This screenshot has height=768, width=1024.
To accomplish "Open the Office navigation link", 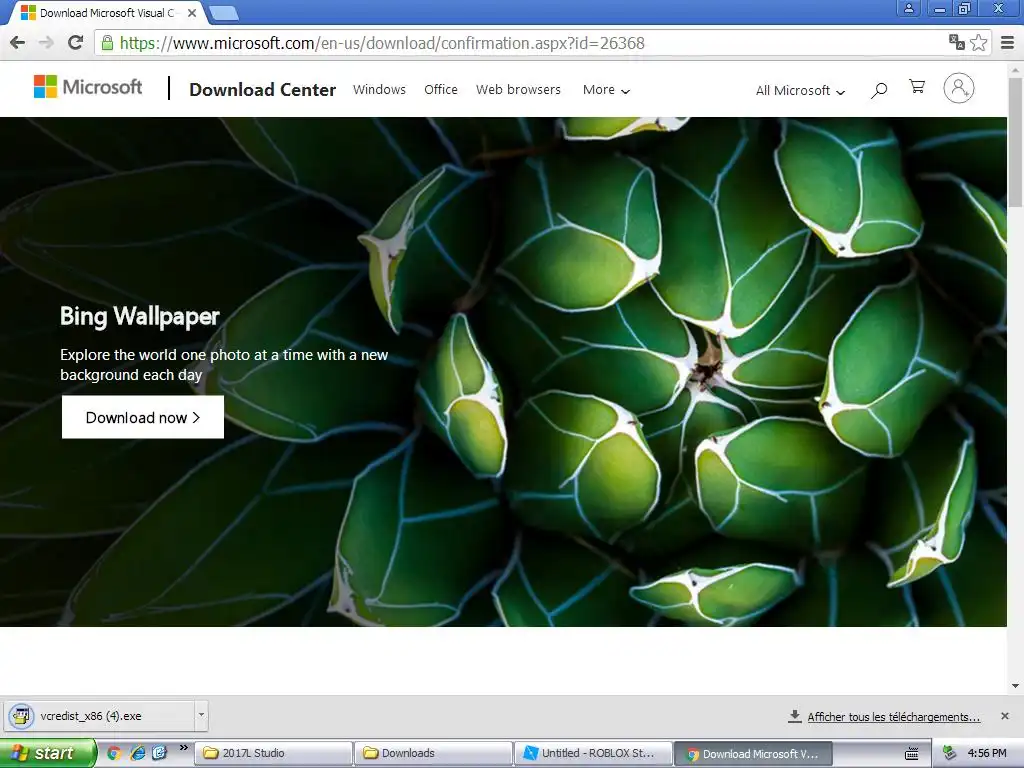I will [x=441, y=89].
